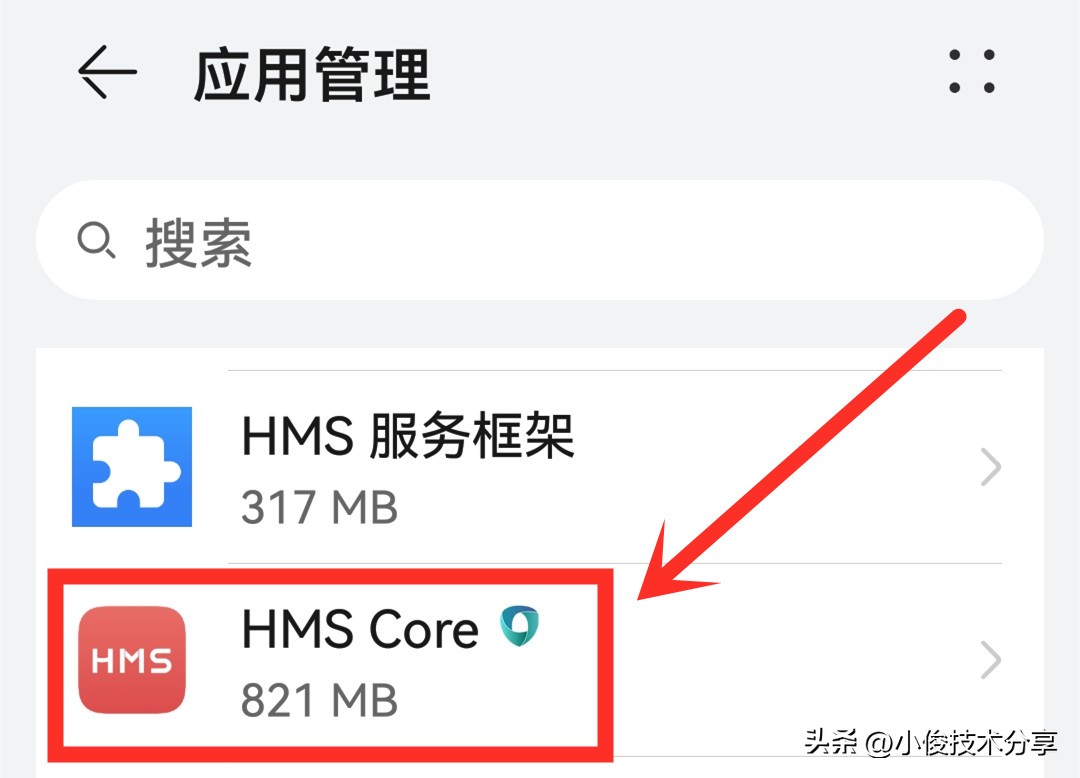Open the blue puzzle piece app icon
Viewport: 1080px width, 778px height.
[132, 467]
